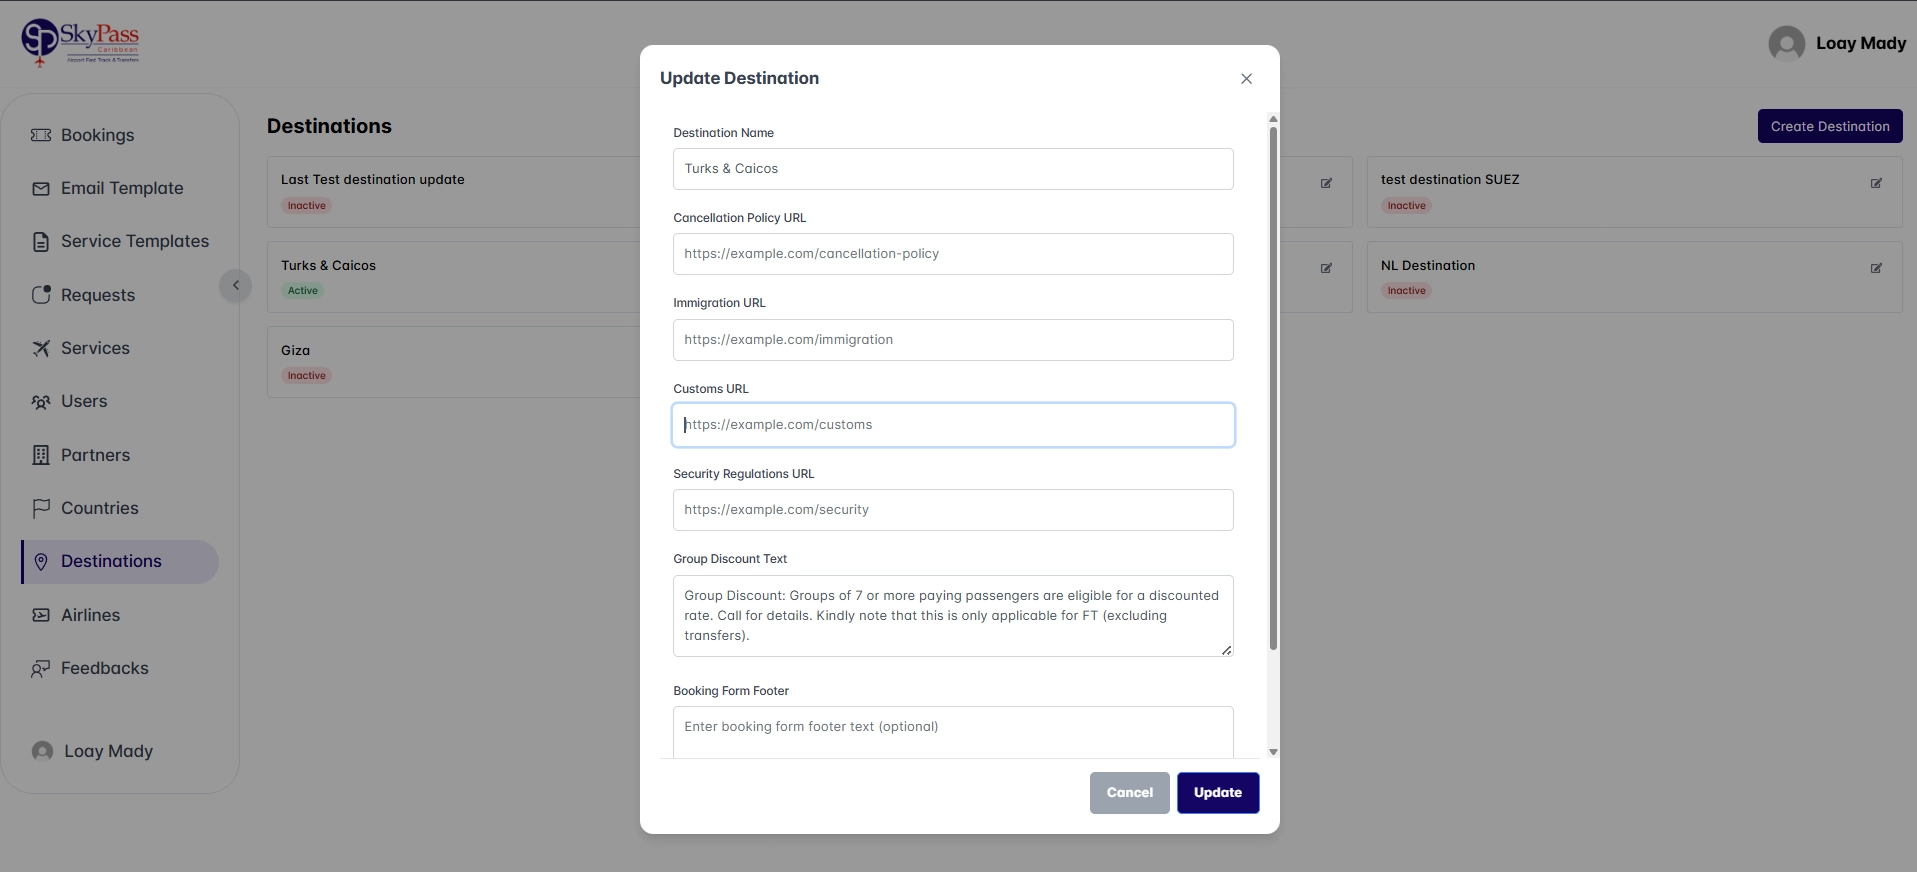Click the dialog scrollbar down arrow
This screenshot has height=872, width=1917.
(x=1273, y=752)
